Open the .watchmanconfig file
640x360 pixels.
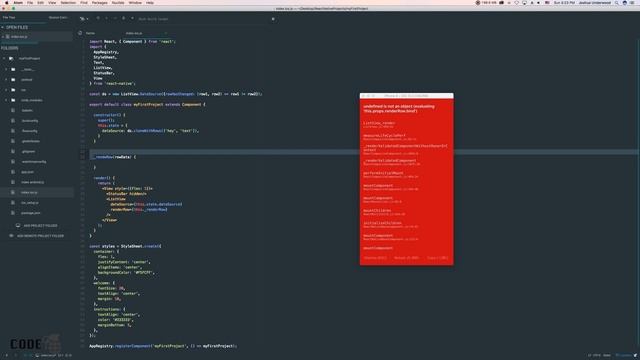(34, 162)
